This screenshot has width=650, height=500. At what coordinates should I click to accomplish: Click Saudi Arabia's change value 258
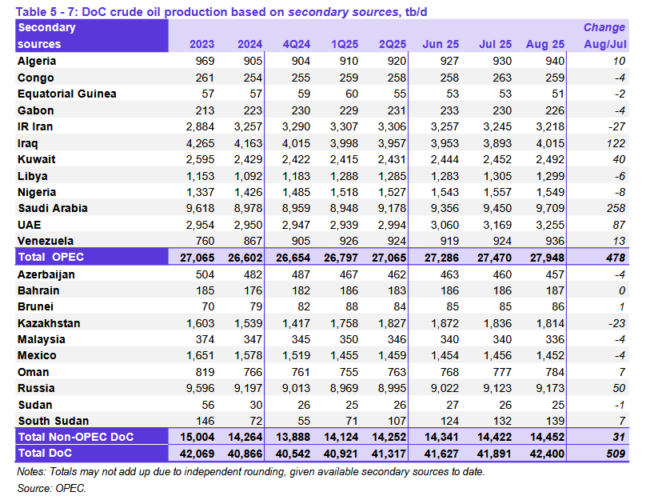pyautogui.click(x=616, y=208)
